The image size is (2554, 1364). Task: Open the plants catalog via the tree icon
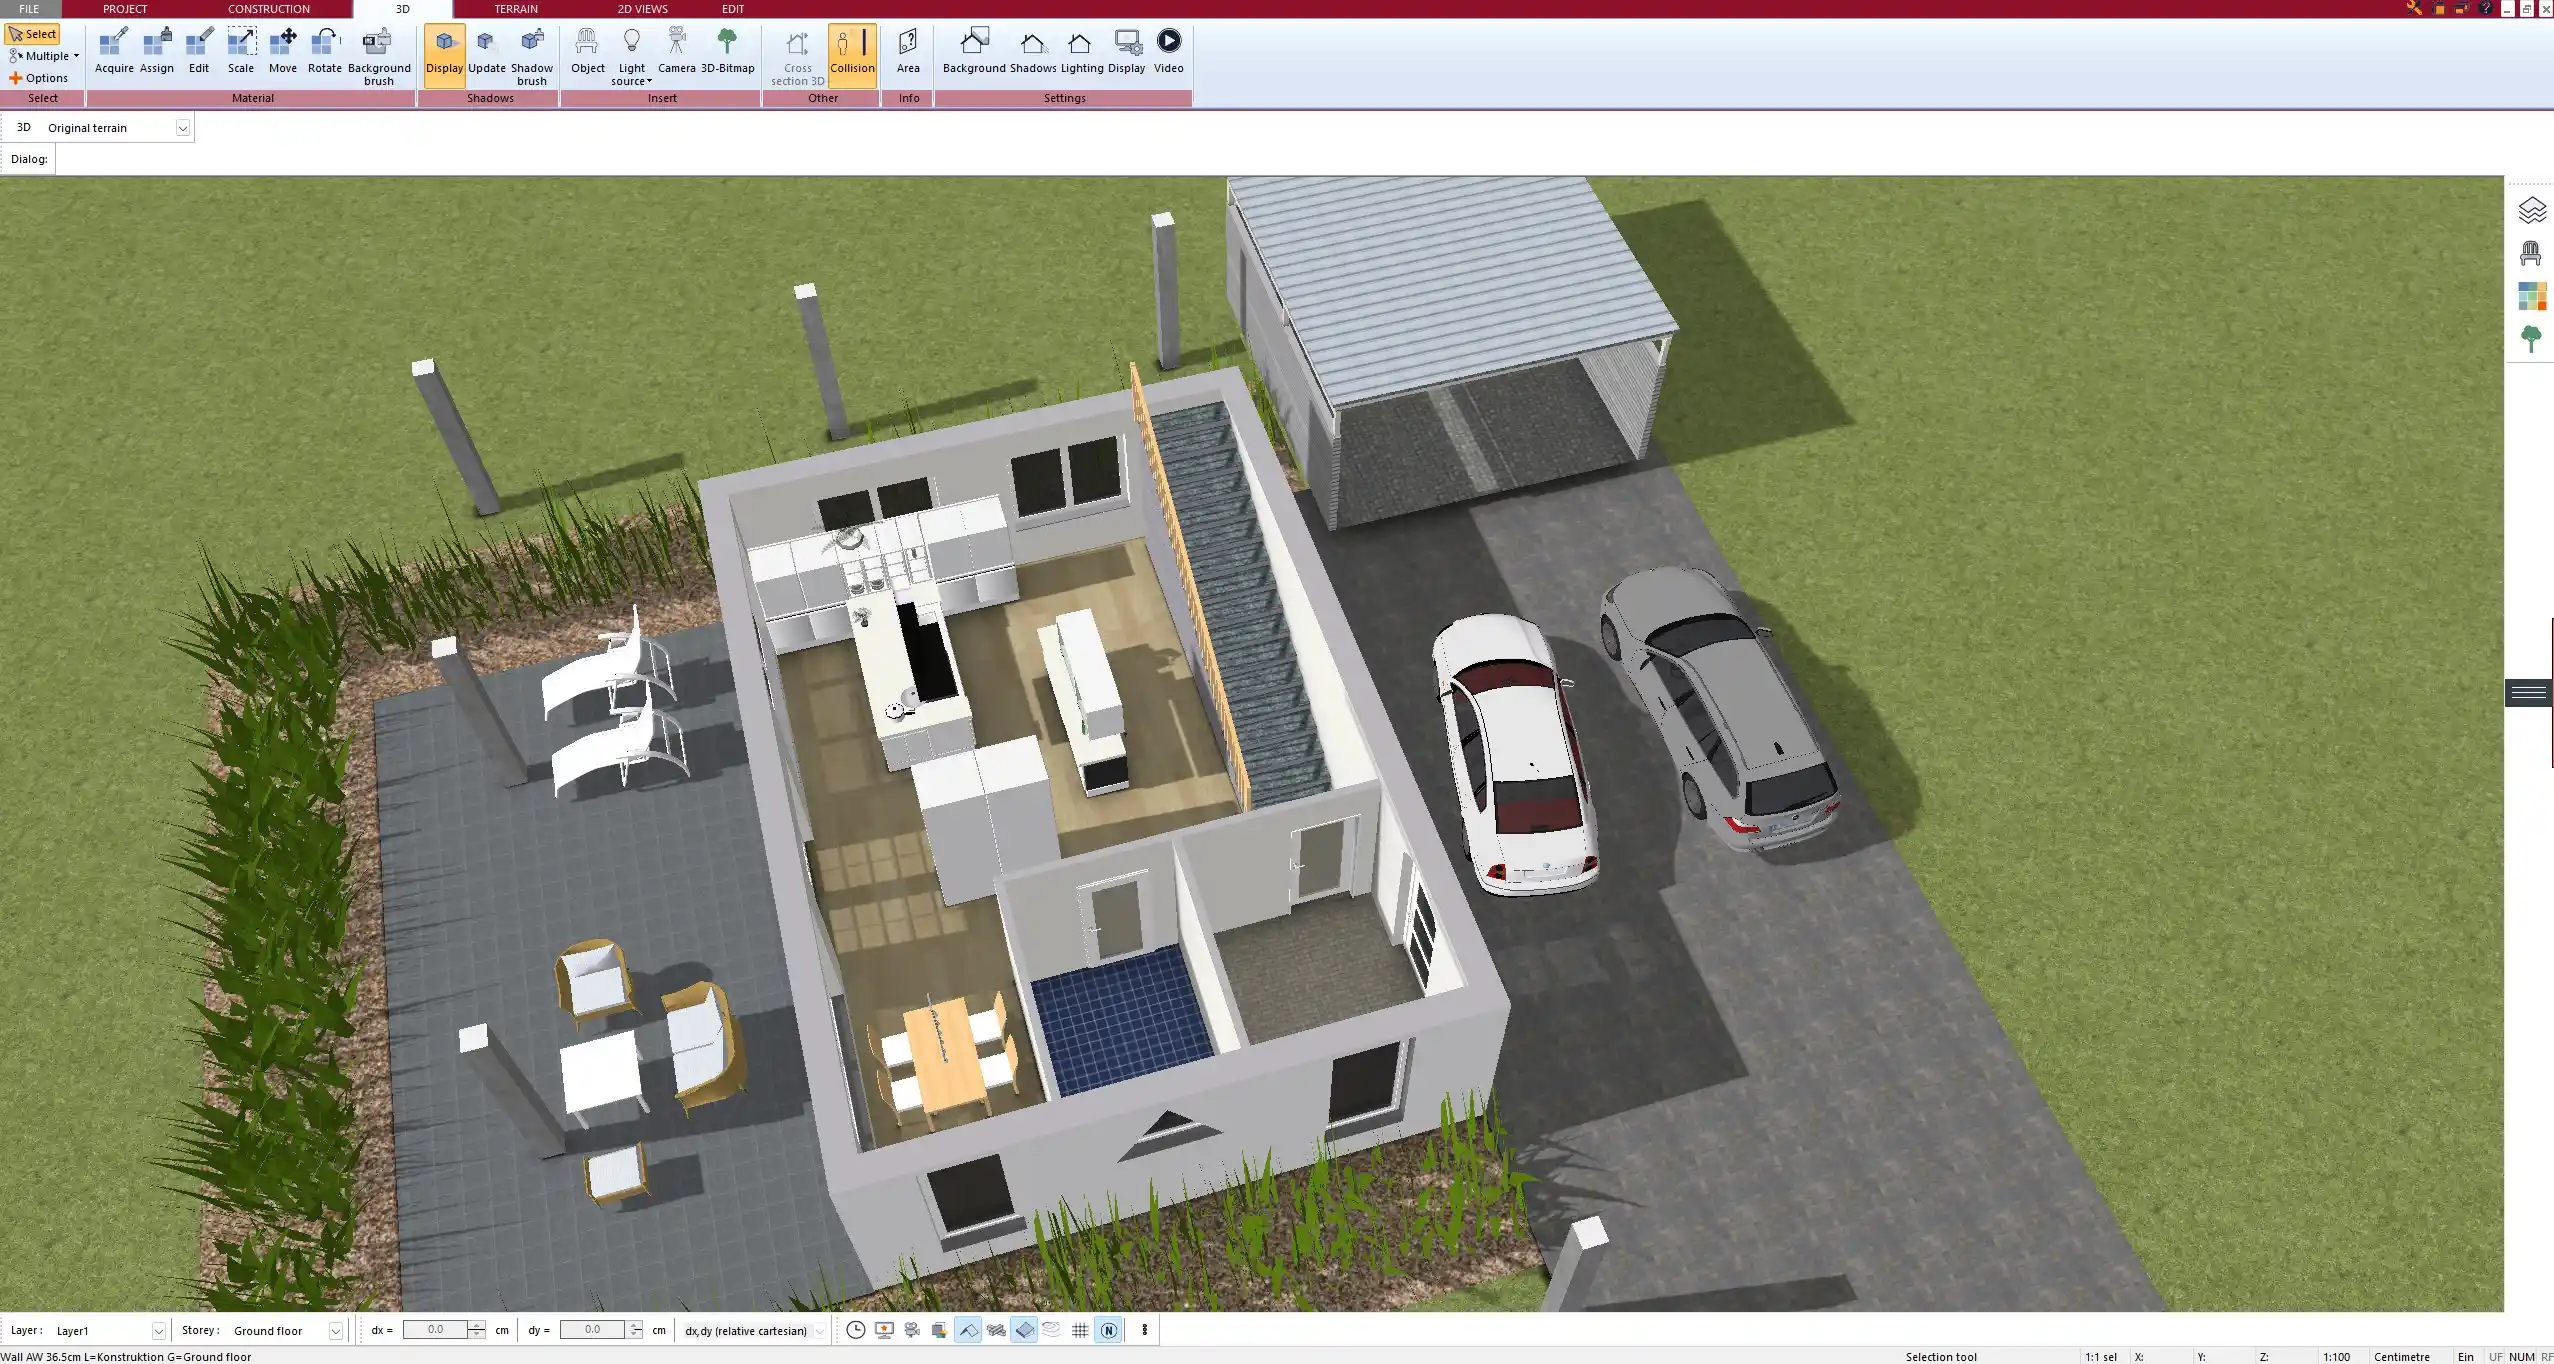pos(2531,338)
